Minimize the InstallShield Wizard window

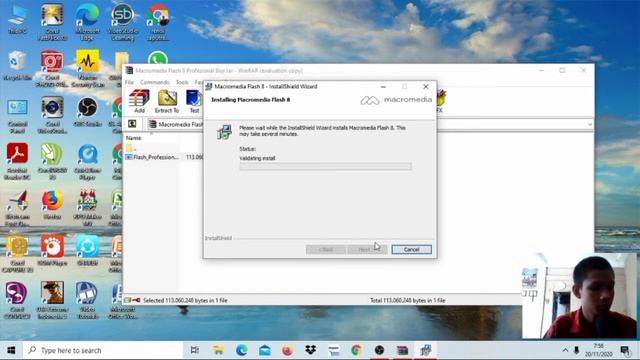[383, 87]
